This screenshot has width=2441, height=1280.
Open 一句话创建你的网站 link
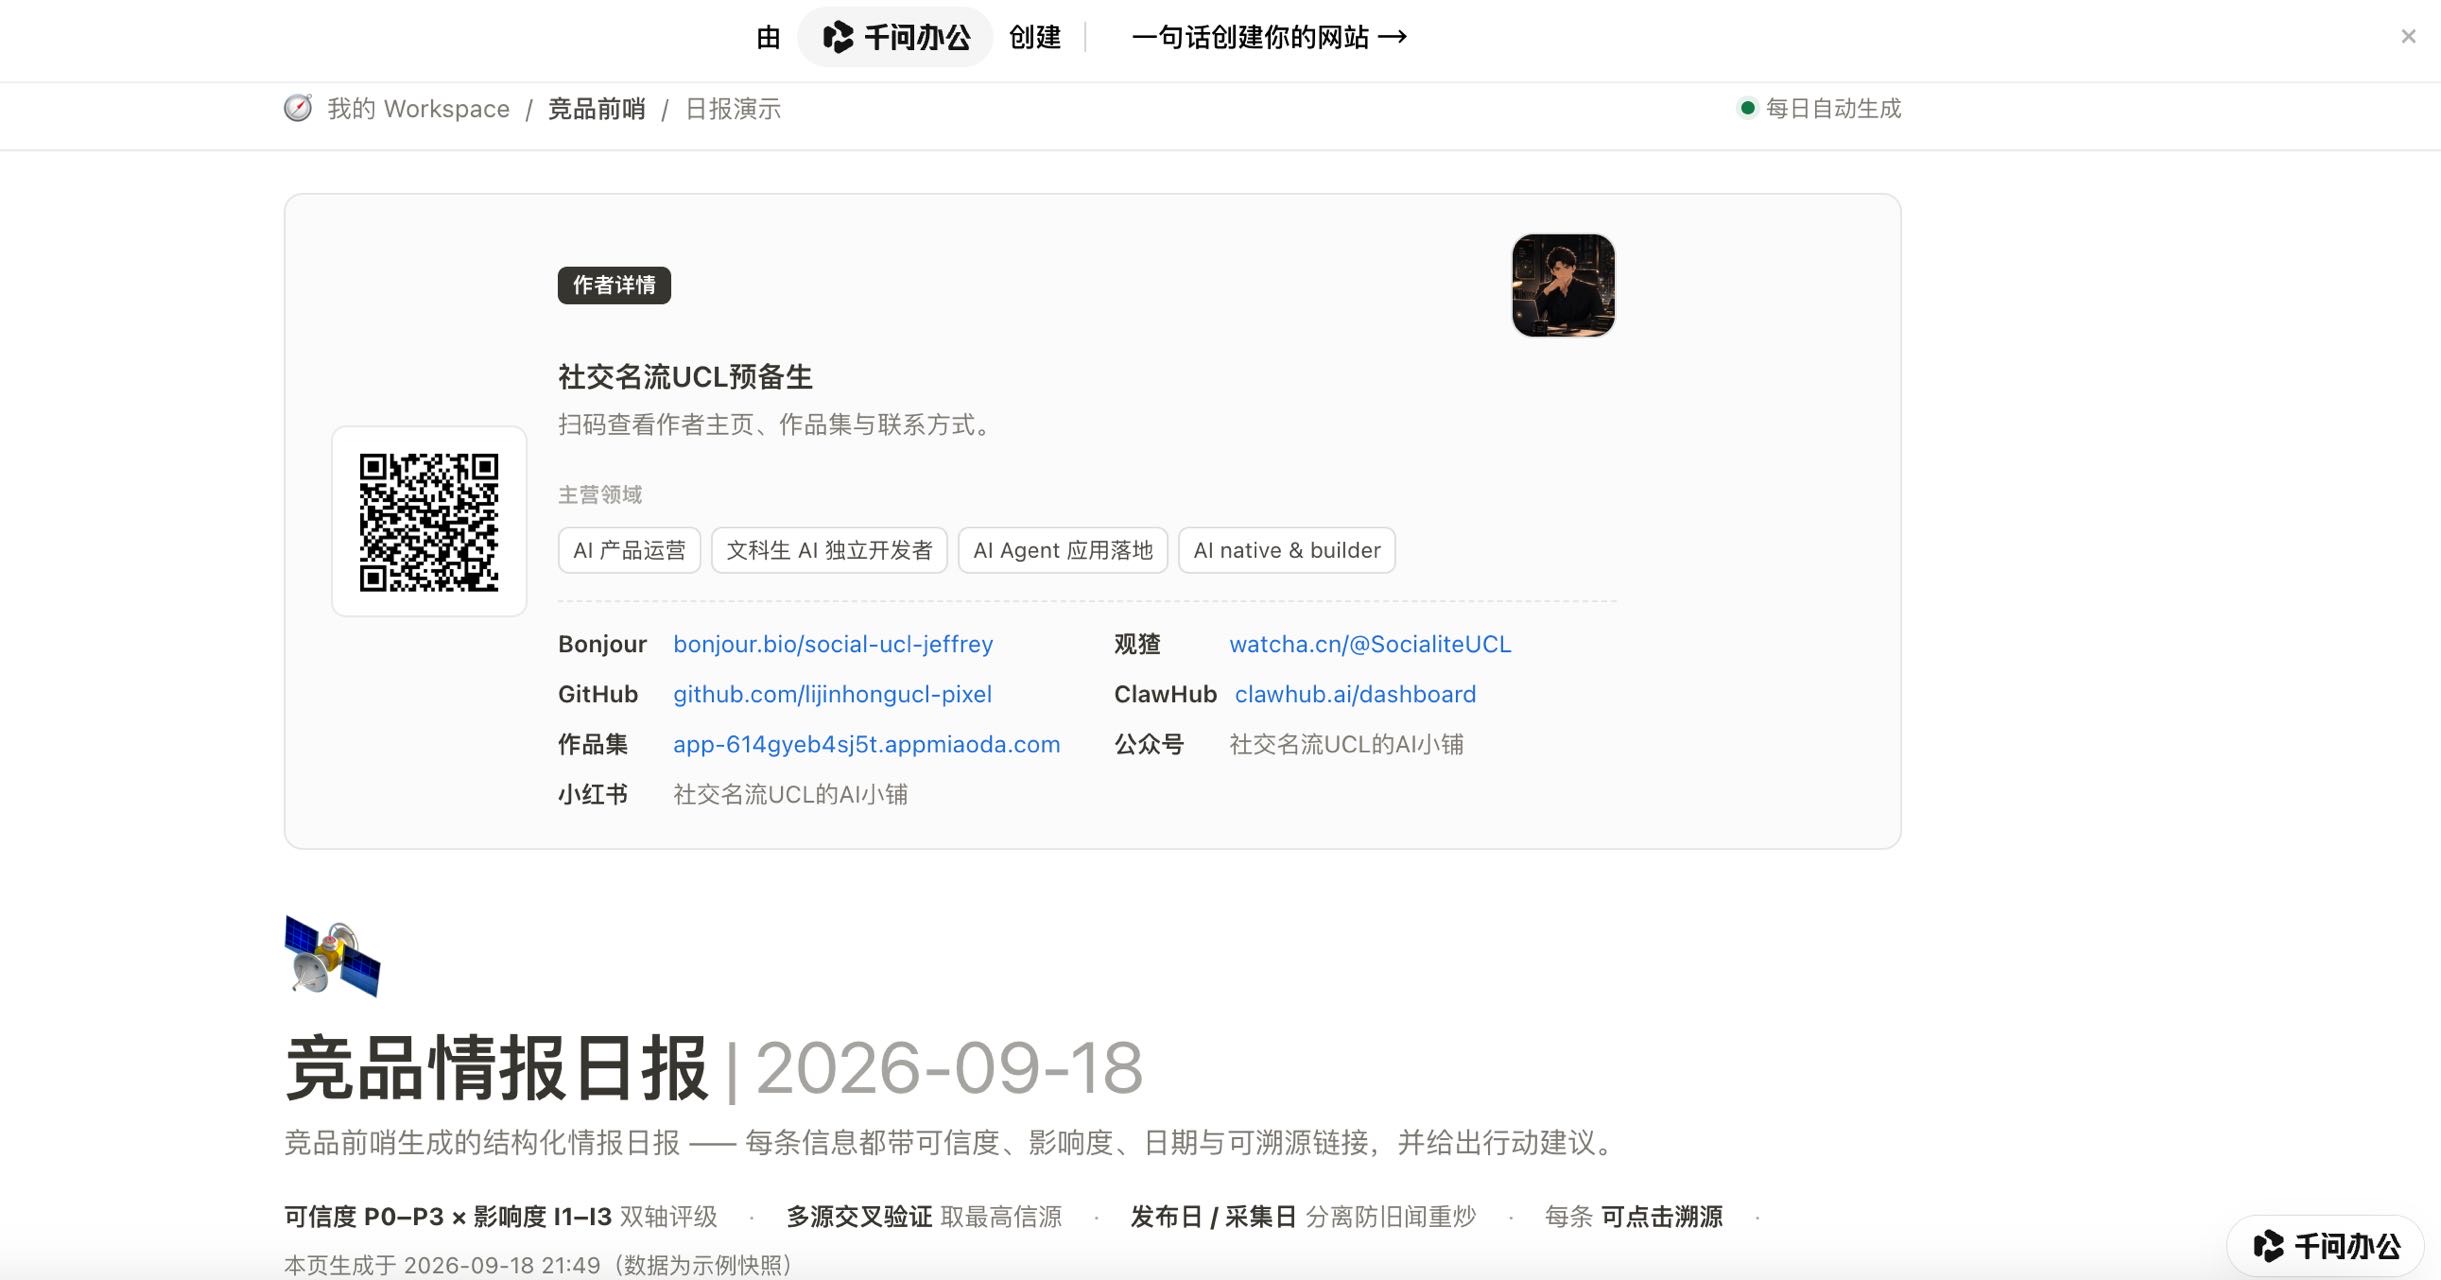(x=1269, y=38)
